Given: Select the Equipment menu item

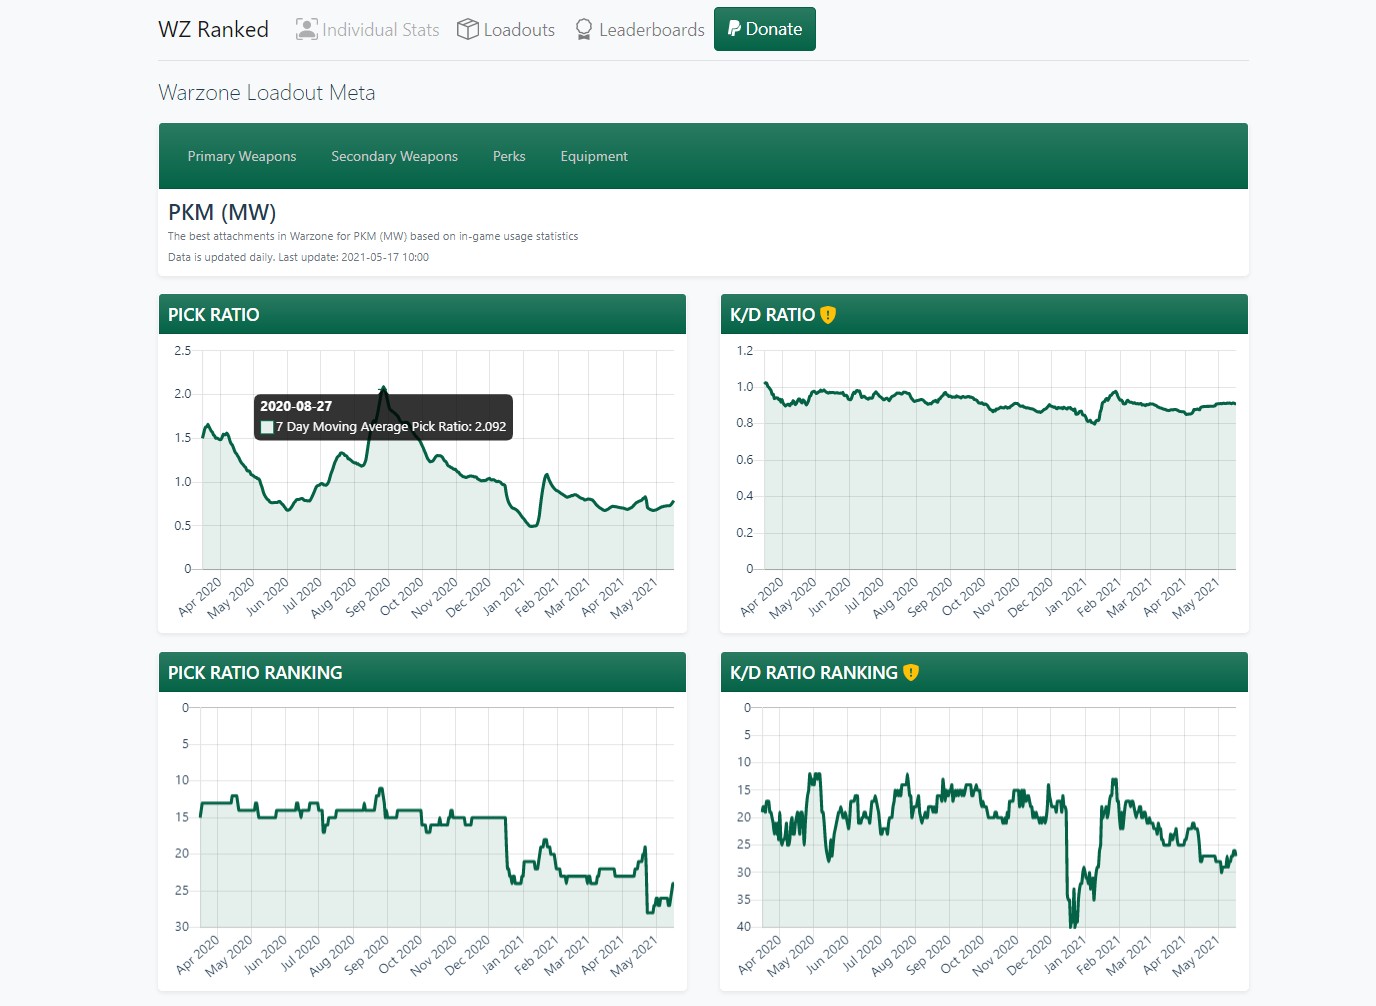Looking at the screenshot, I should (594, 156).
